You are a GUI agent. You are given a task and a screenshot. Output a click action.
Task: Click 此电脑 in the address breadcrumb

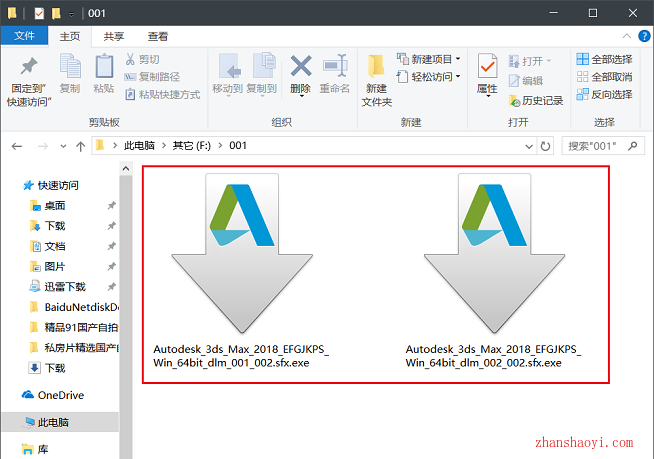click(139, 146)
